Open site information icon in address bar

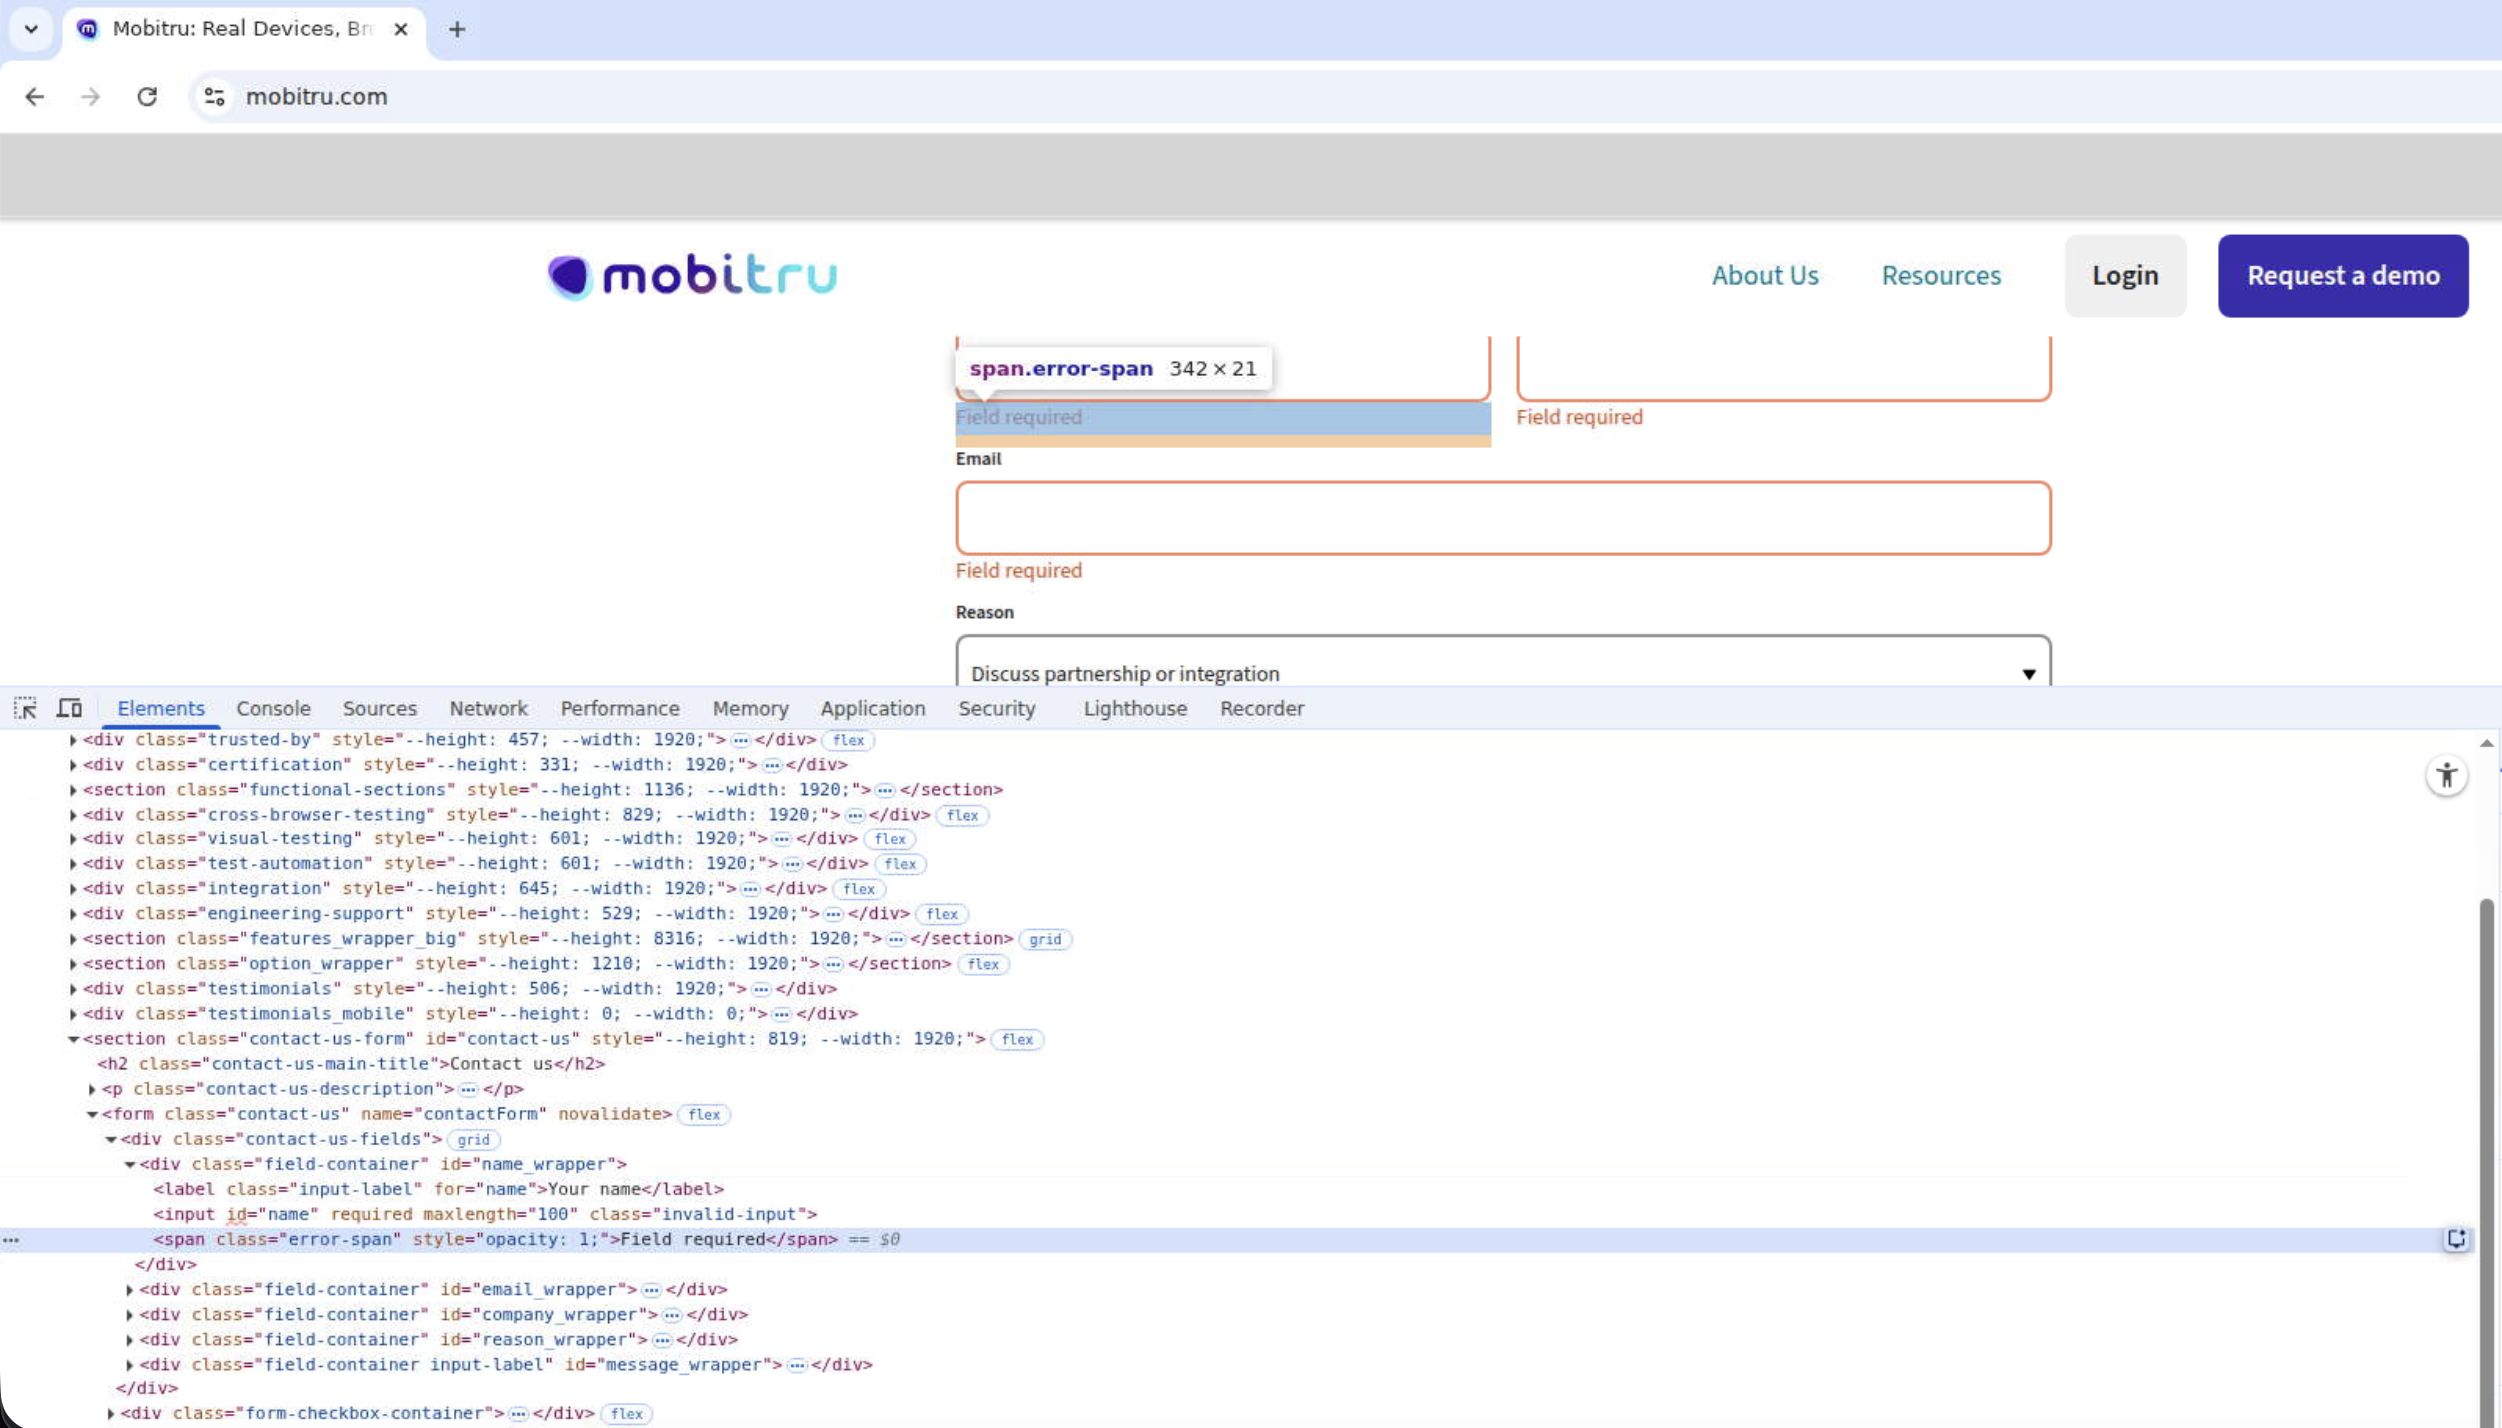click(x=214, y=96)
